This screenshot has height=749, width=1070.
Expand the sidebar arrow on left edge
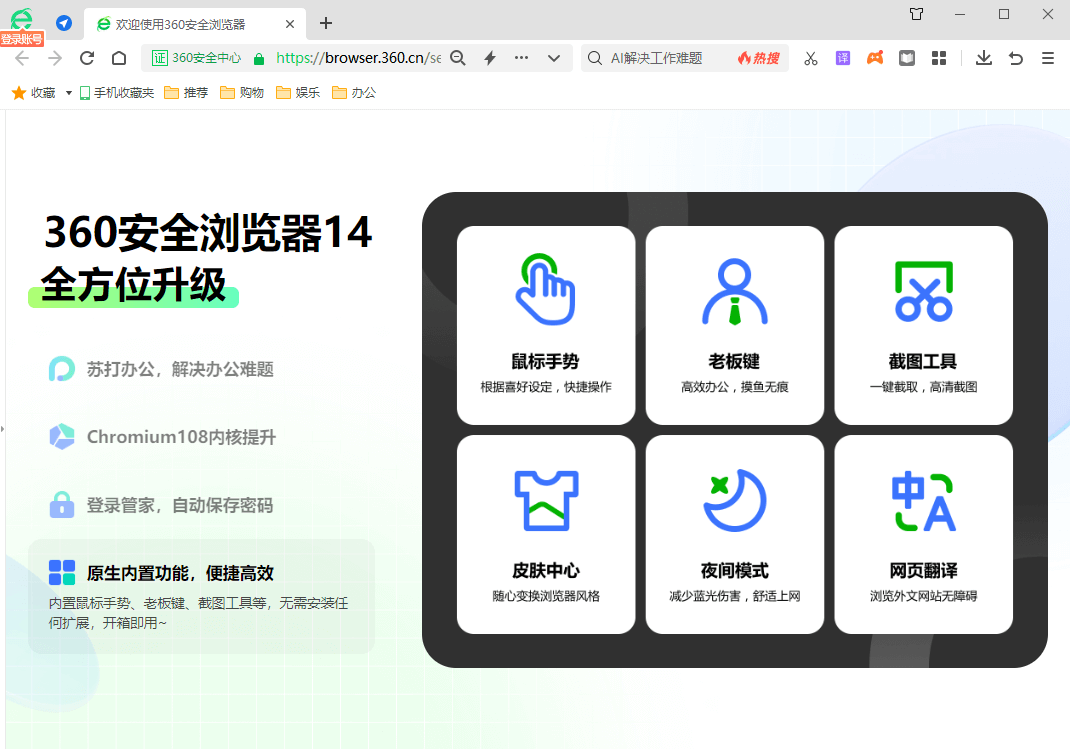point(3,429)
